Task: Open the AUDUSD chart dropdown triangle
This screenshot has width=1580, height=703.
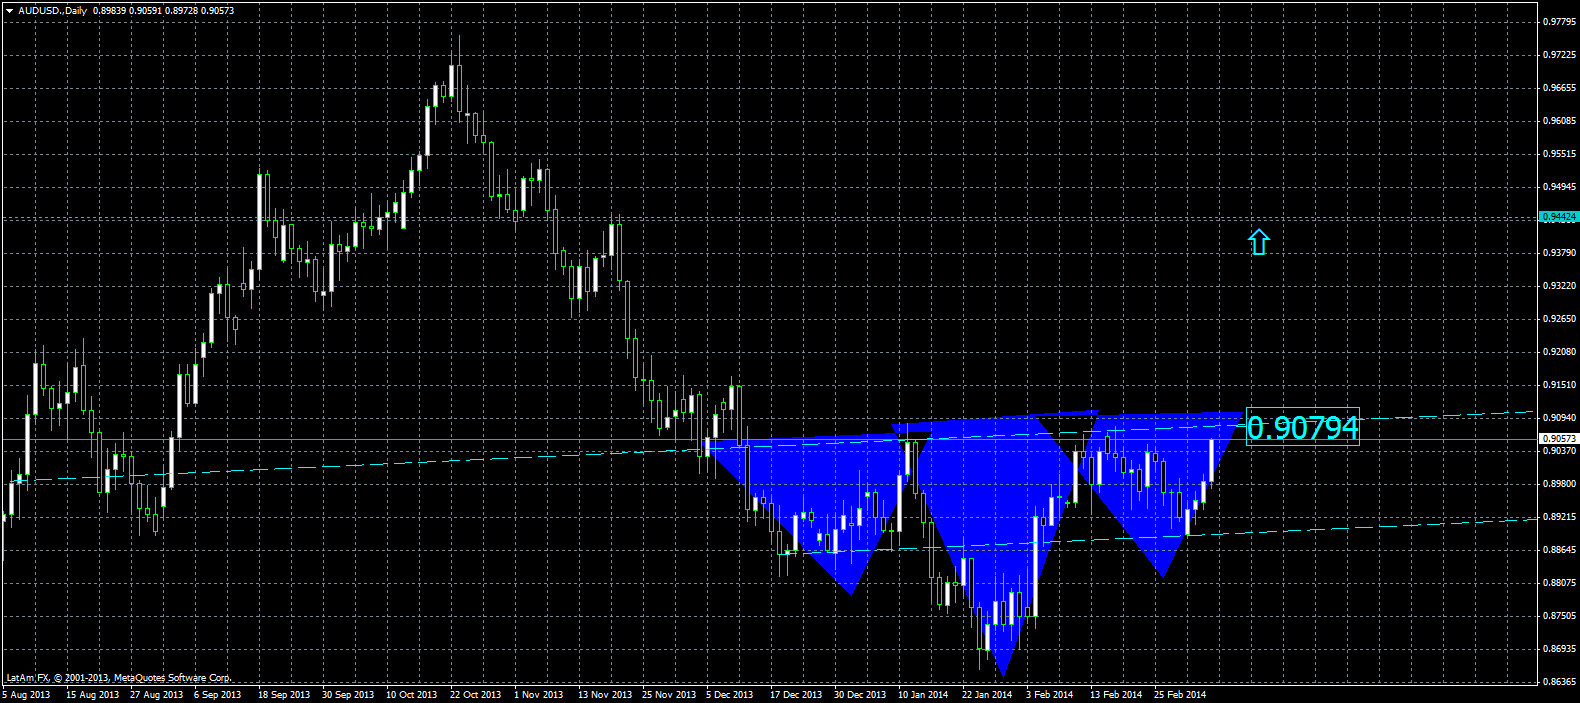Action: tap(9, 10)
